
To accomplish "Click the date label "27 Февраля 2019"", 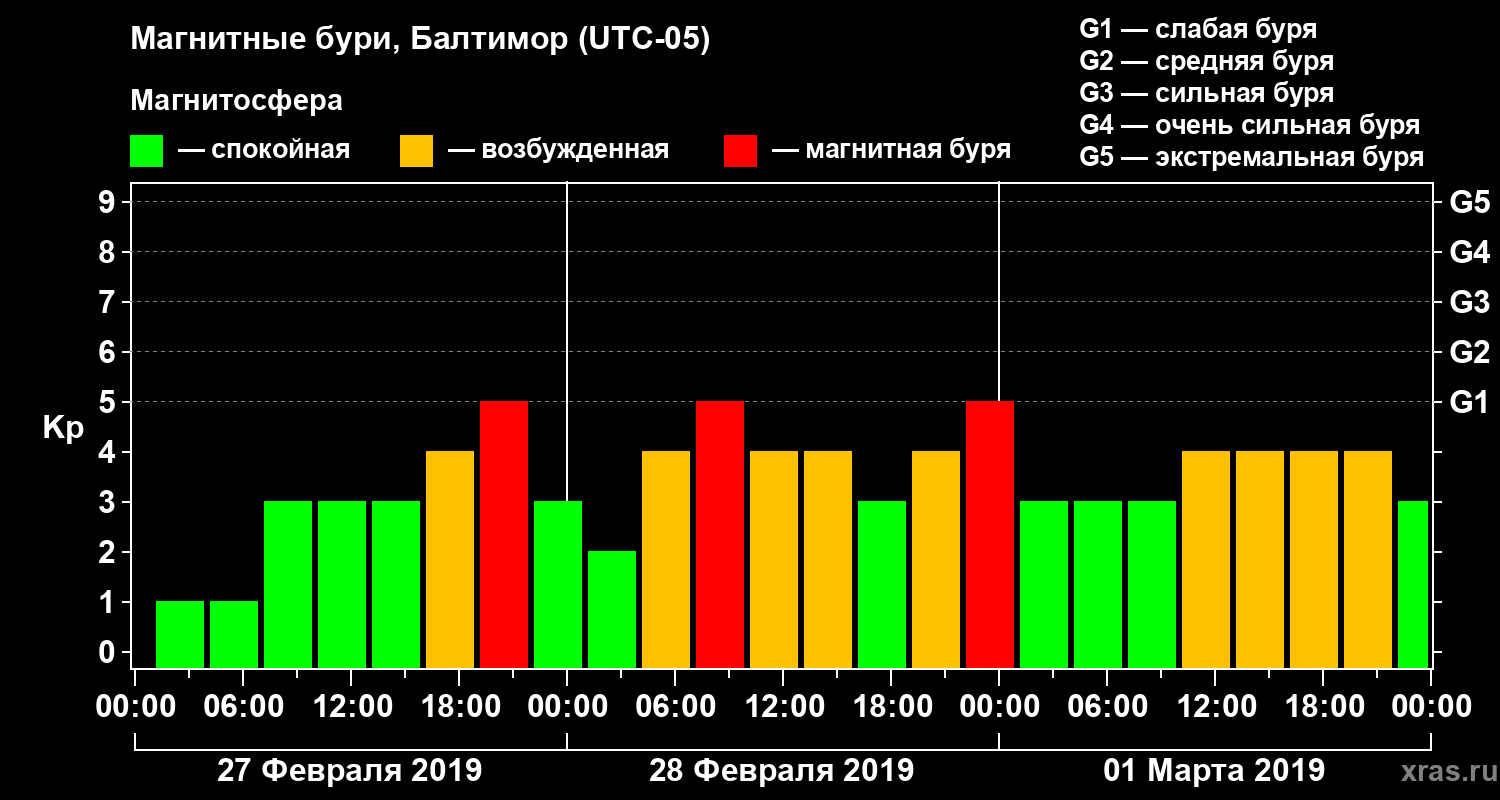I will (x=349, y=771).
